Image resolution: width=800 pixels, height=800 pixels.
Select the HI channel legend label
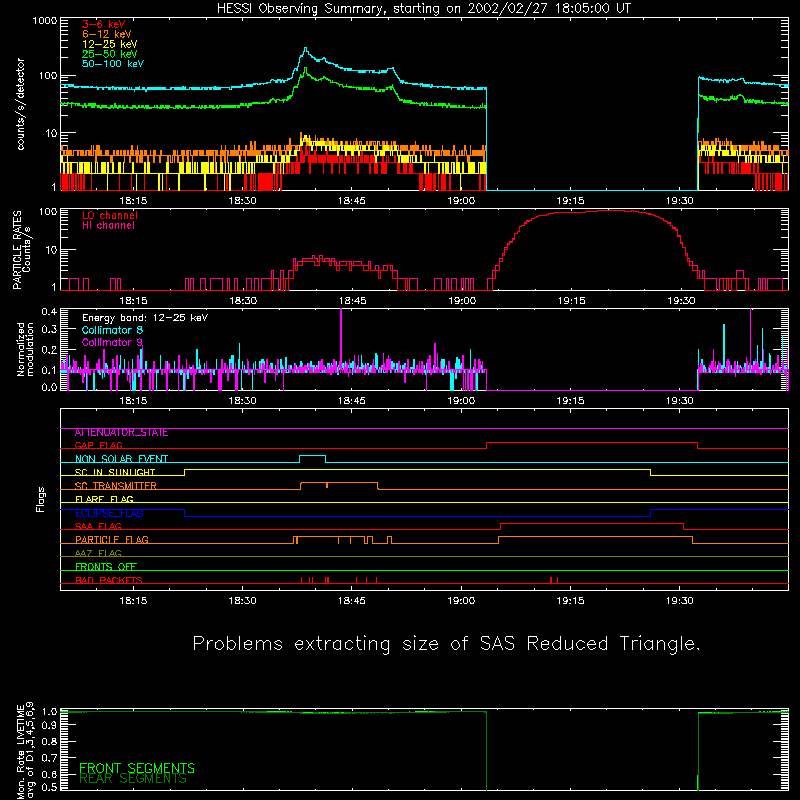point(108,226)
